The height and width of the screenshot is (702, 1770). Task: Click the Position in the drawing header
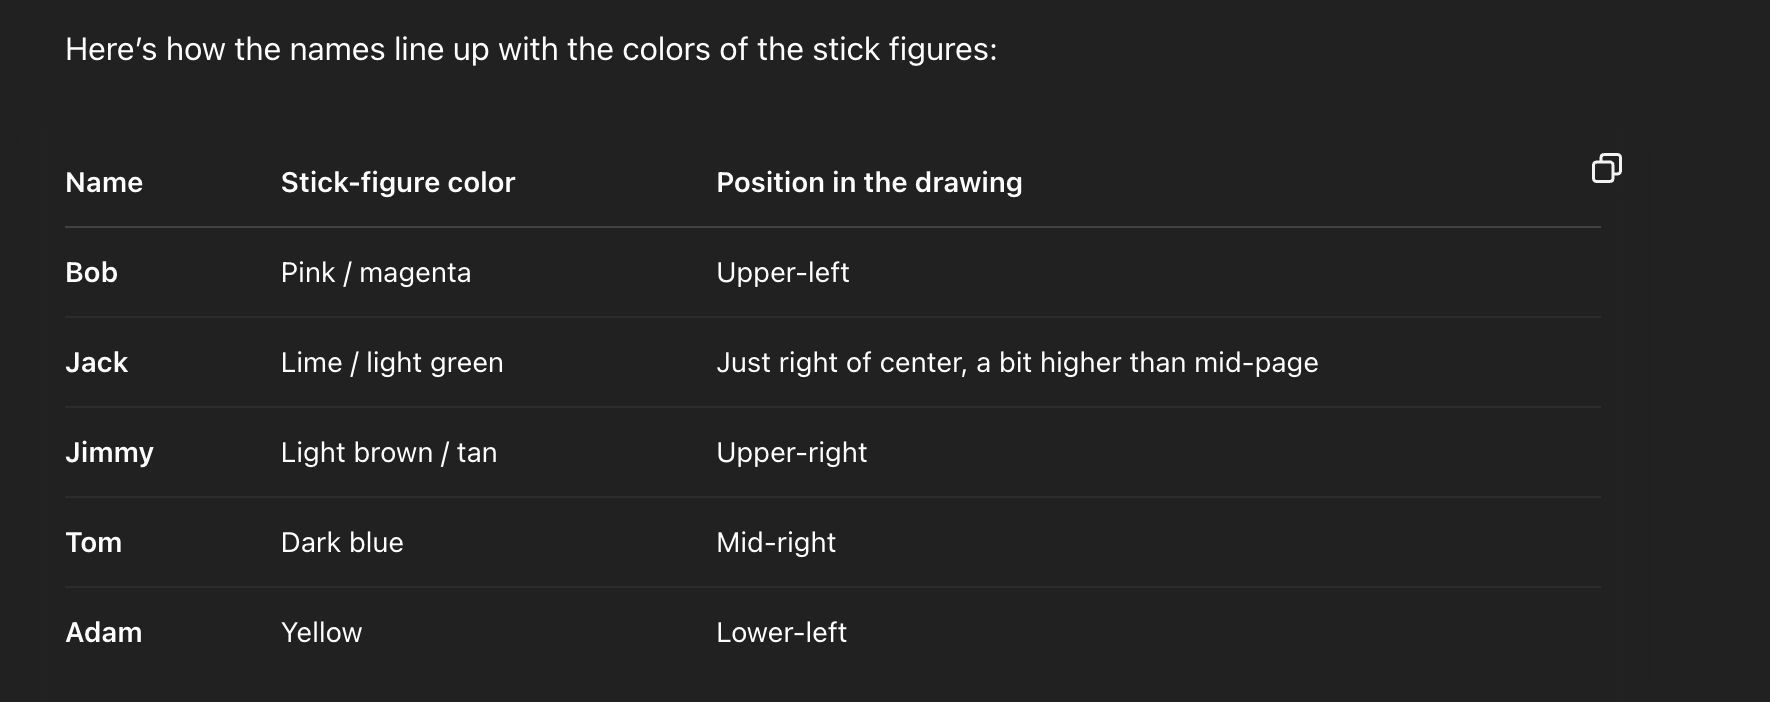pyautogui.click(x=869, y=182)
